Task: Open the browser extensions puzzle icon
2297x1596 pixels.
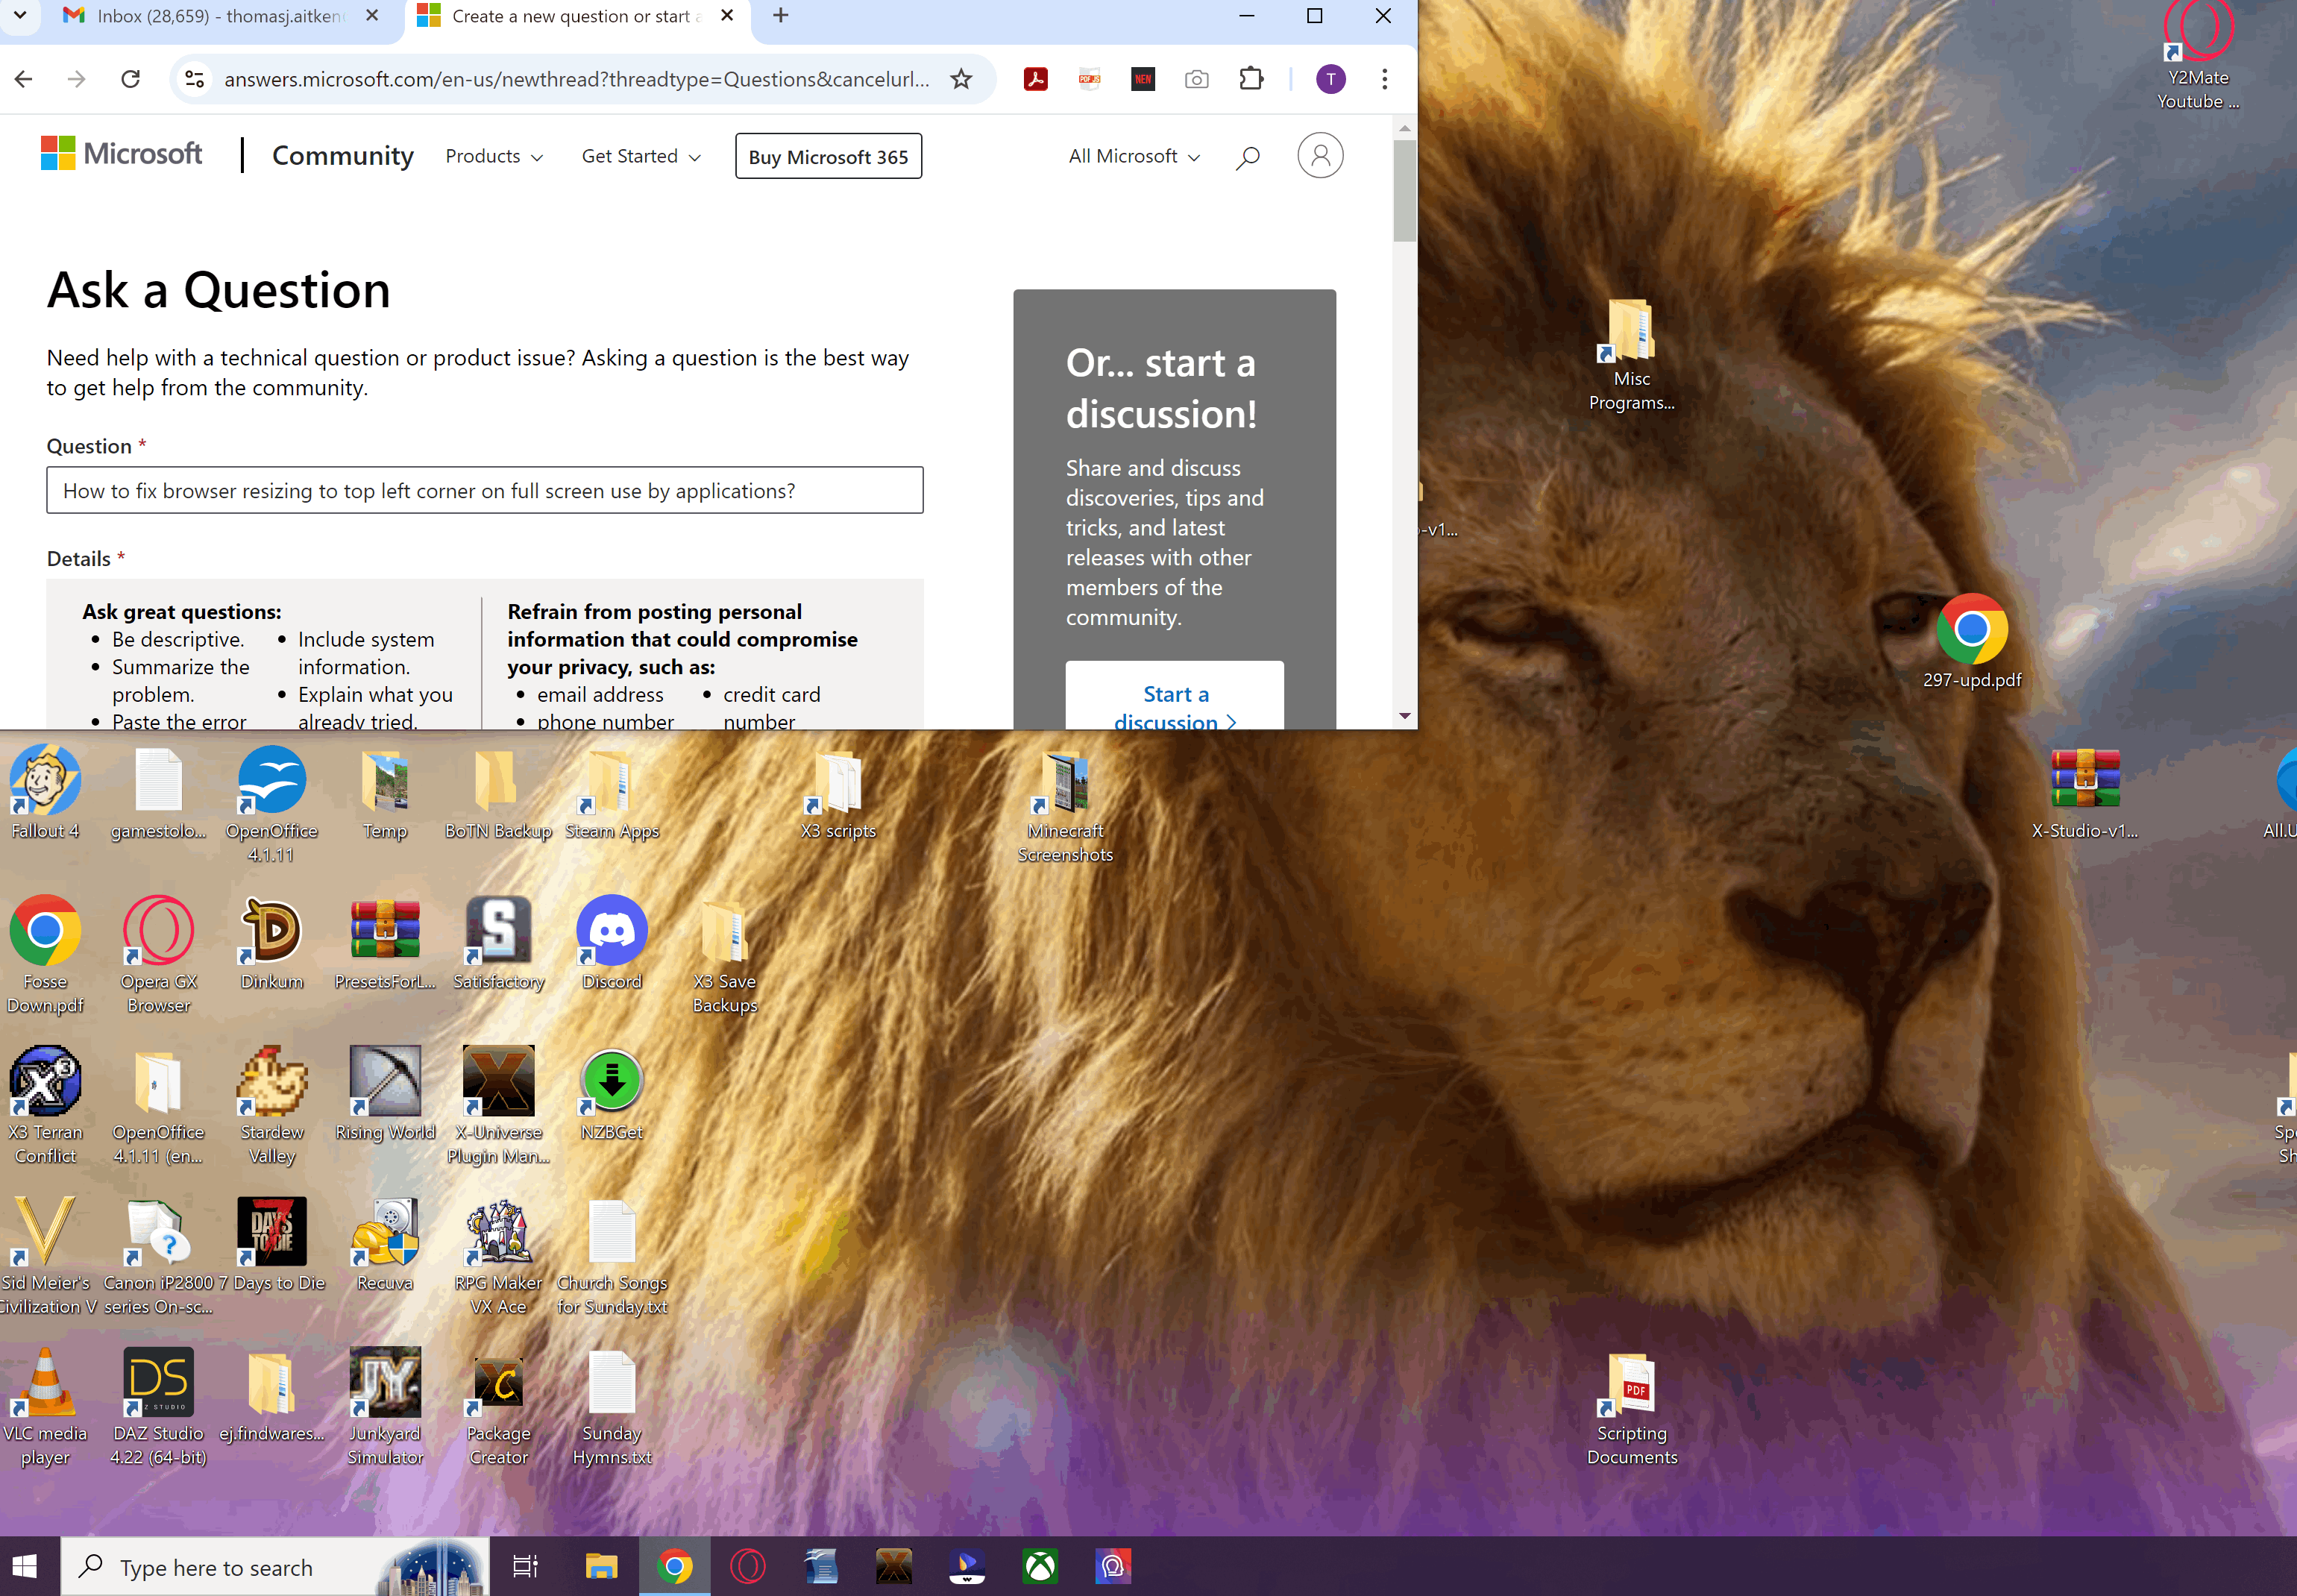Action: (x=1251, y=79)
